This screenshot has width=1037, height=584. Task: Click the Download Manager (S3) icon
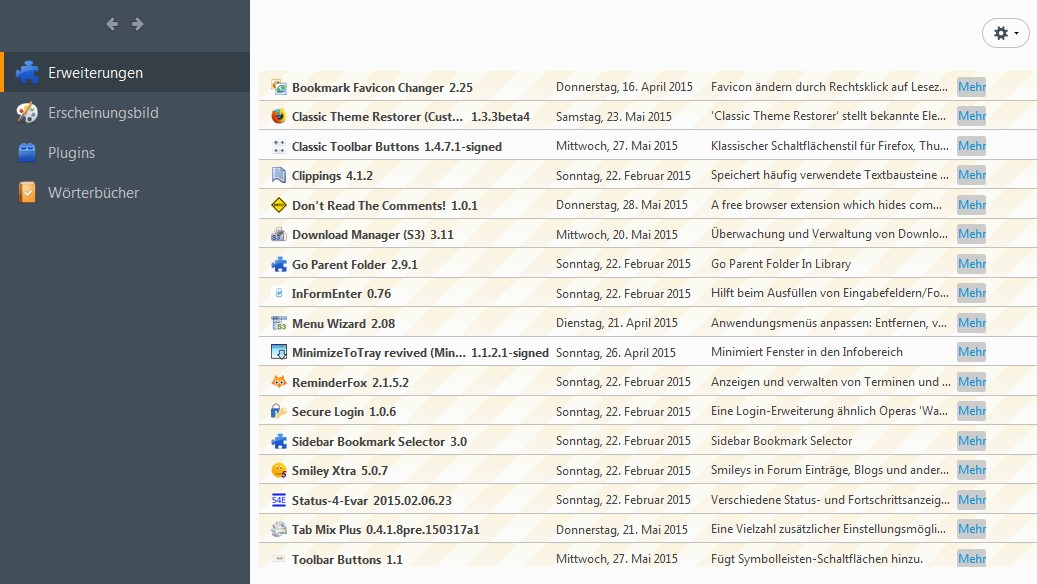pos(279,235)
